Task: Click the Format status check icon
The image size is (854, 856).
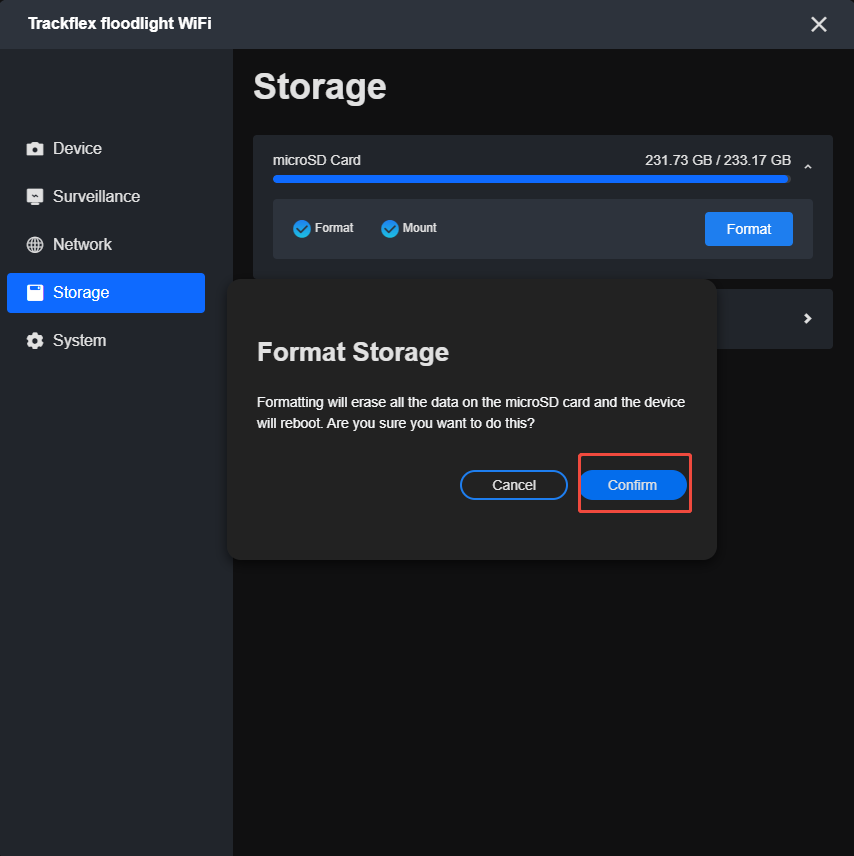Action: (302, 229)
